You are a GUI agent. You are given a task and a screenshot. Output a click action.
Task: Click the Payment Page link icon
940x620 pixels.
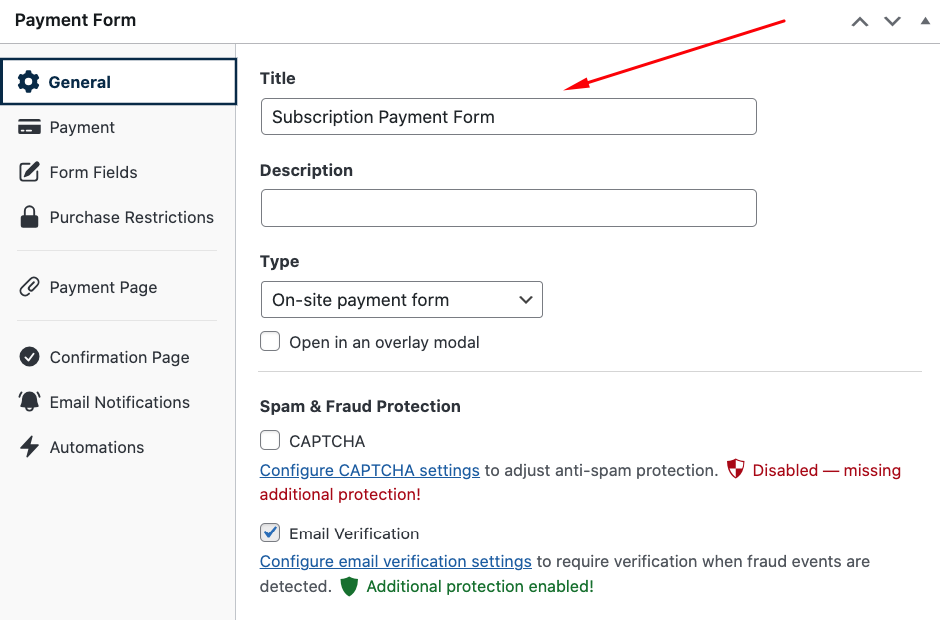click(30, 287)
